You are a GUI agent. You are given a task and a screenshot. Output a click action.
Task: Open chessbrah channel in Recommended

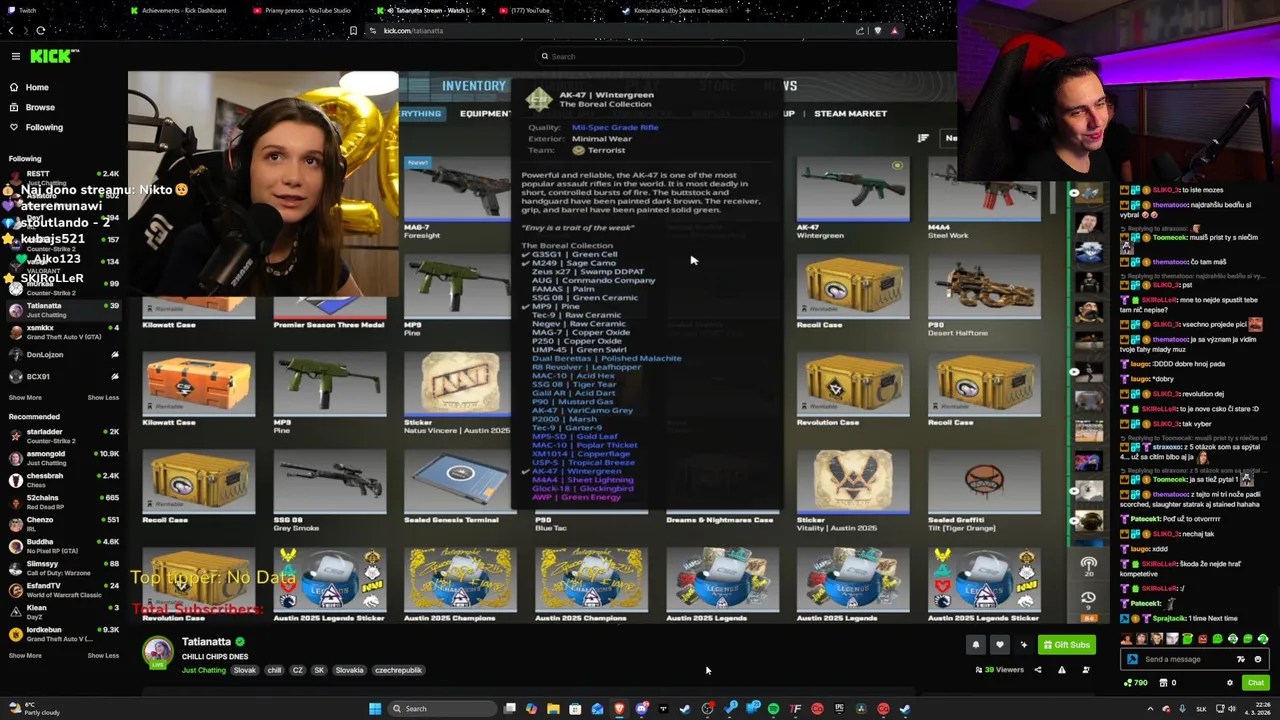pos(64,480)
